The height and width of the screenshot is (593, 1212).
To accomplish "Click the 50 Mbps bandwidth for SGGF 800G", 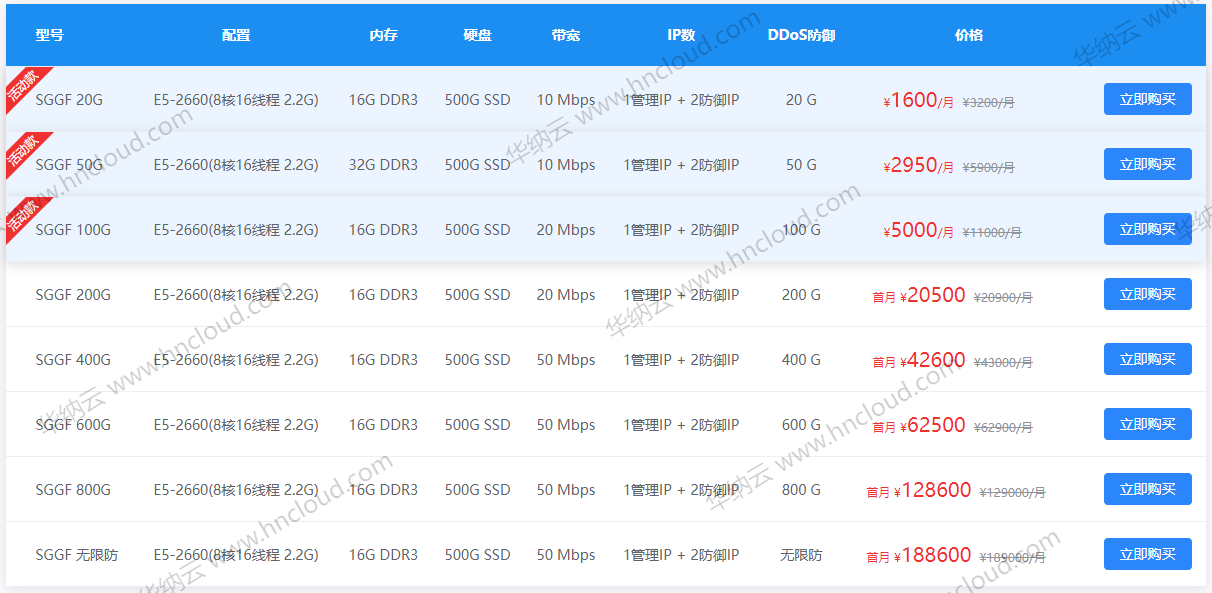I will pyautogui.click(x=566, y=490).
